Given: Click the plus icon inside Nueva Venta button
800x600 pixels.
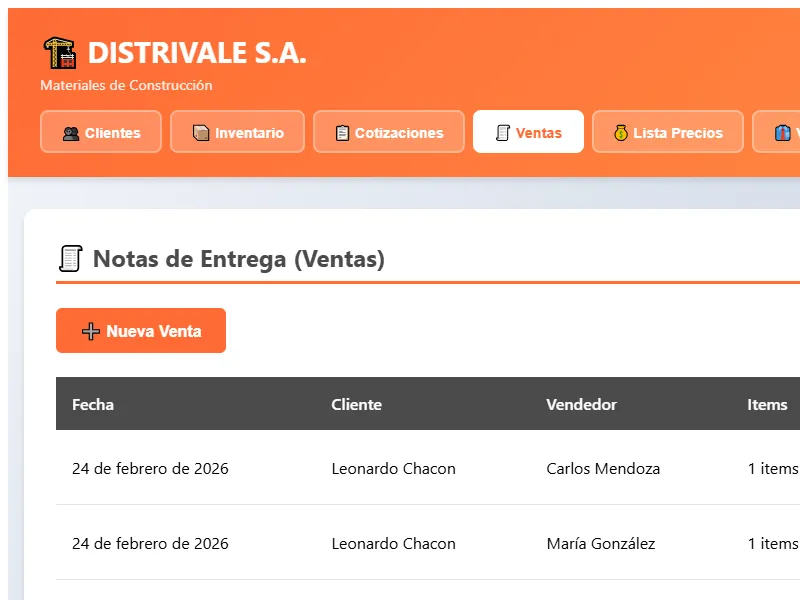Looking at the screenshot, I should tap(91, 330).
